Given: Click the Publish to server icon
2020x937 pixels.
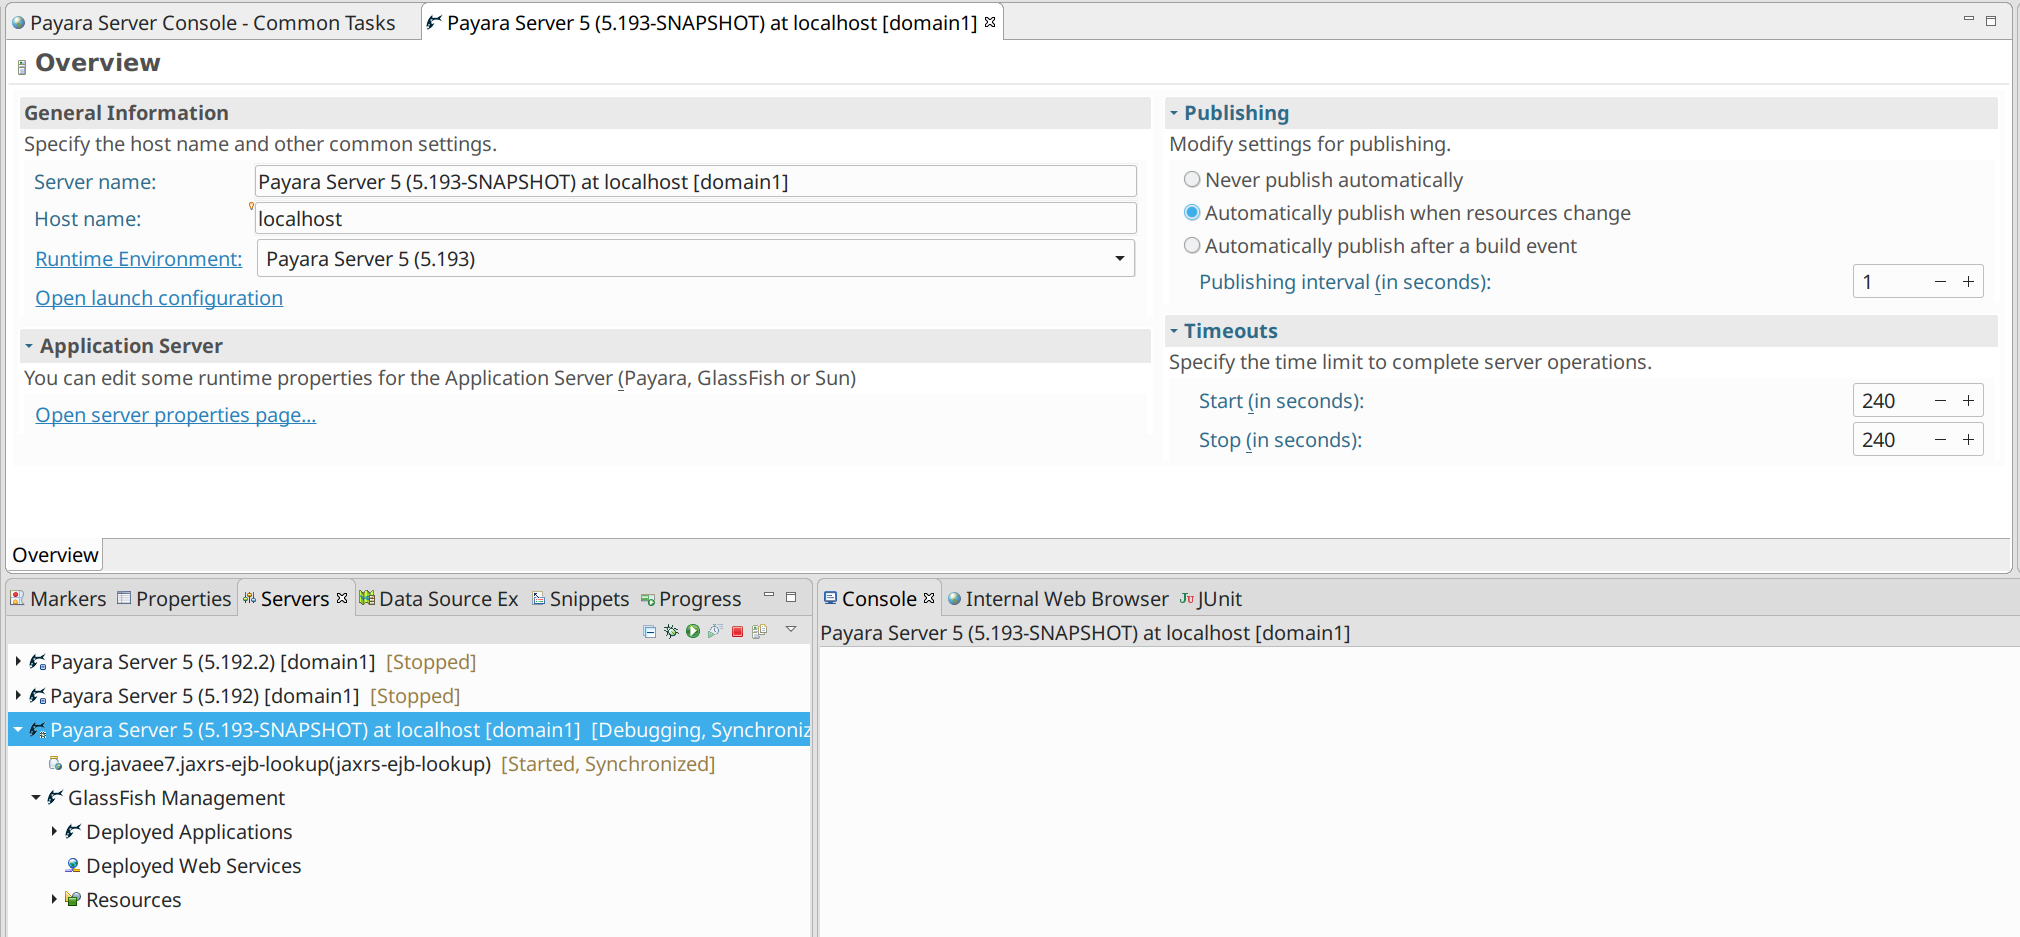Looking at the screenshot, I should click(x=760, y=631).
